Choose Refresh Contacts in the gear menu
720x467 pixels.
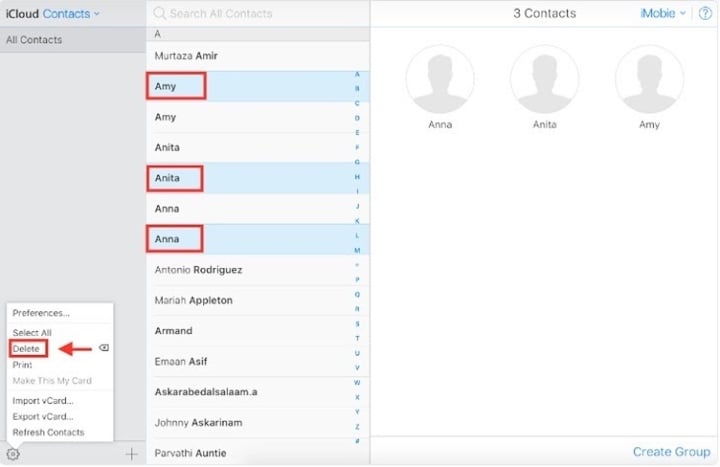tap(48, 433)
